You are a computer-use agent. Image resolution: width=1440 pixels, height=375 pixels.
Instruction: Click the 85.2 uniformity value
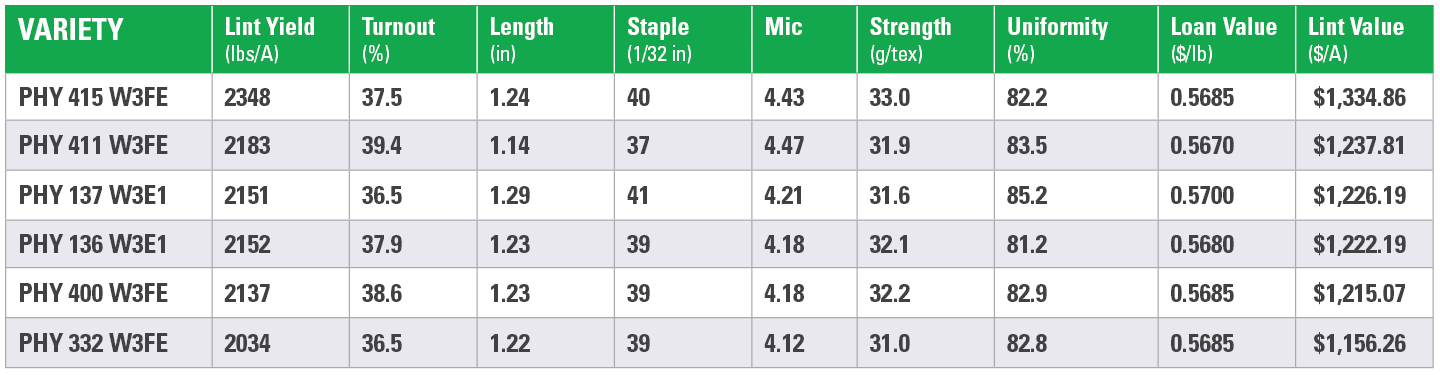pyautogui.click(x=1028, y=196)
